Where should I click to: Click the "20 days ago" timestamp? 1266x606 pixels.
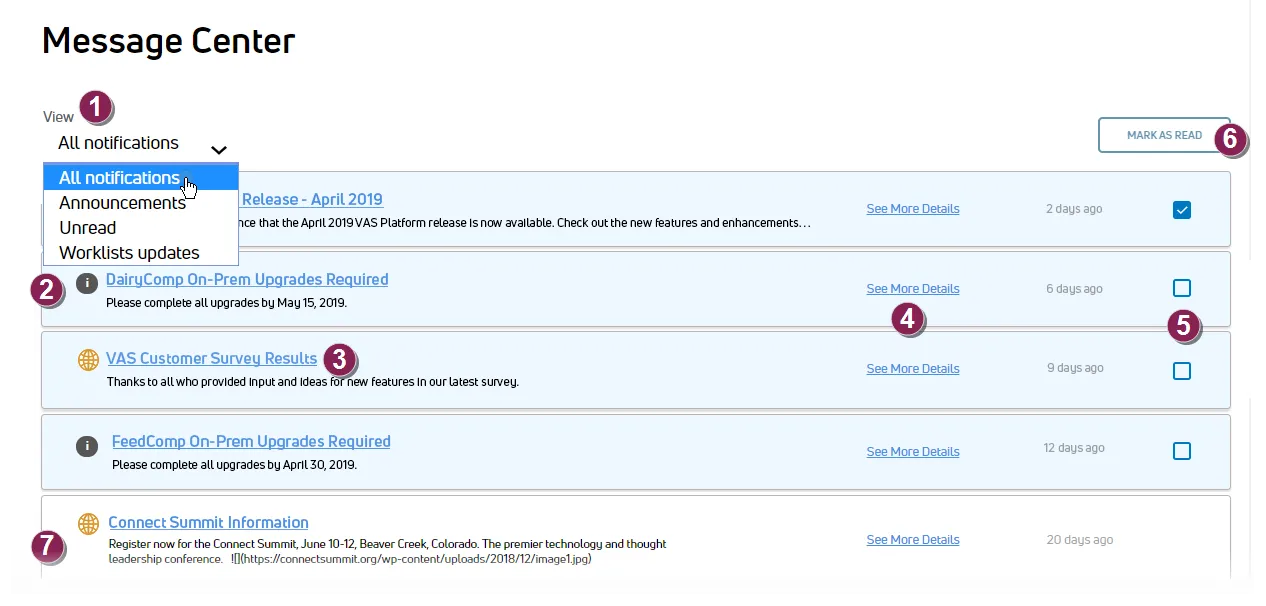tap(1080, 540)
